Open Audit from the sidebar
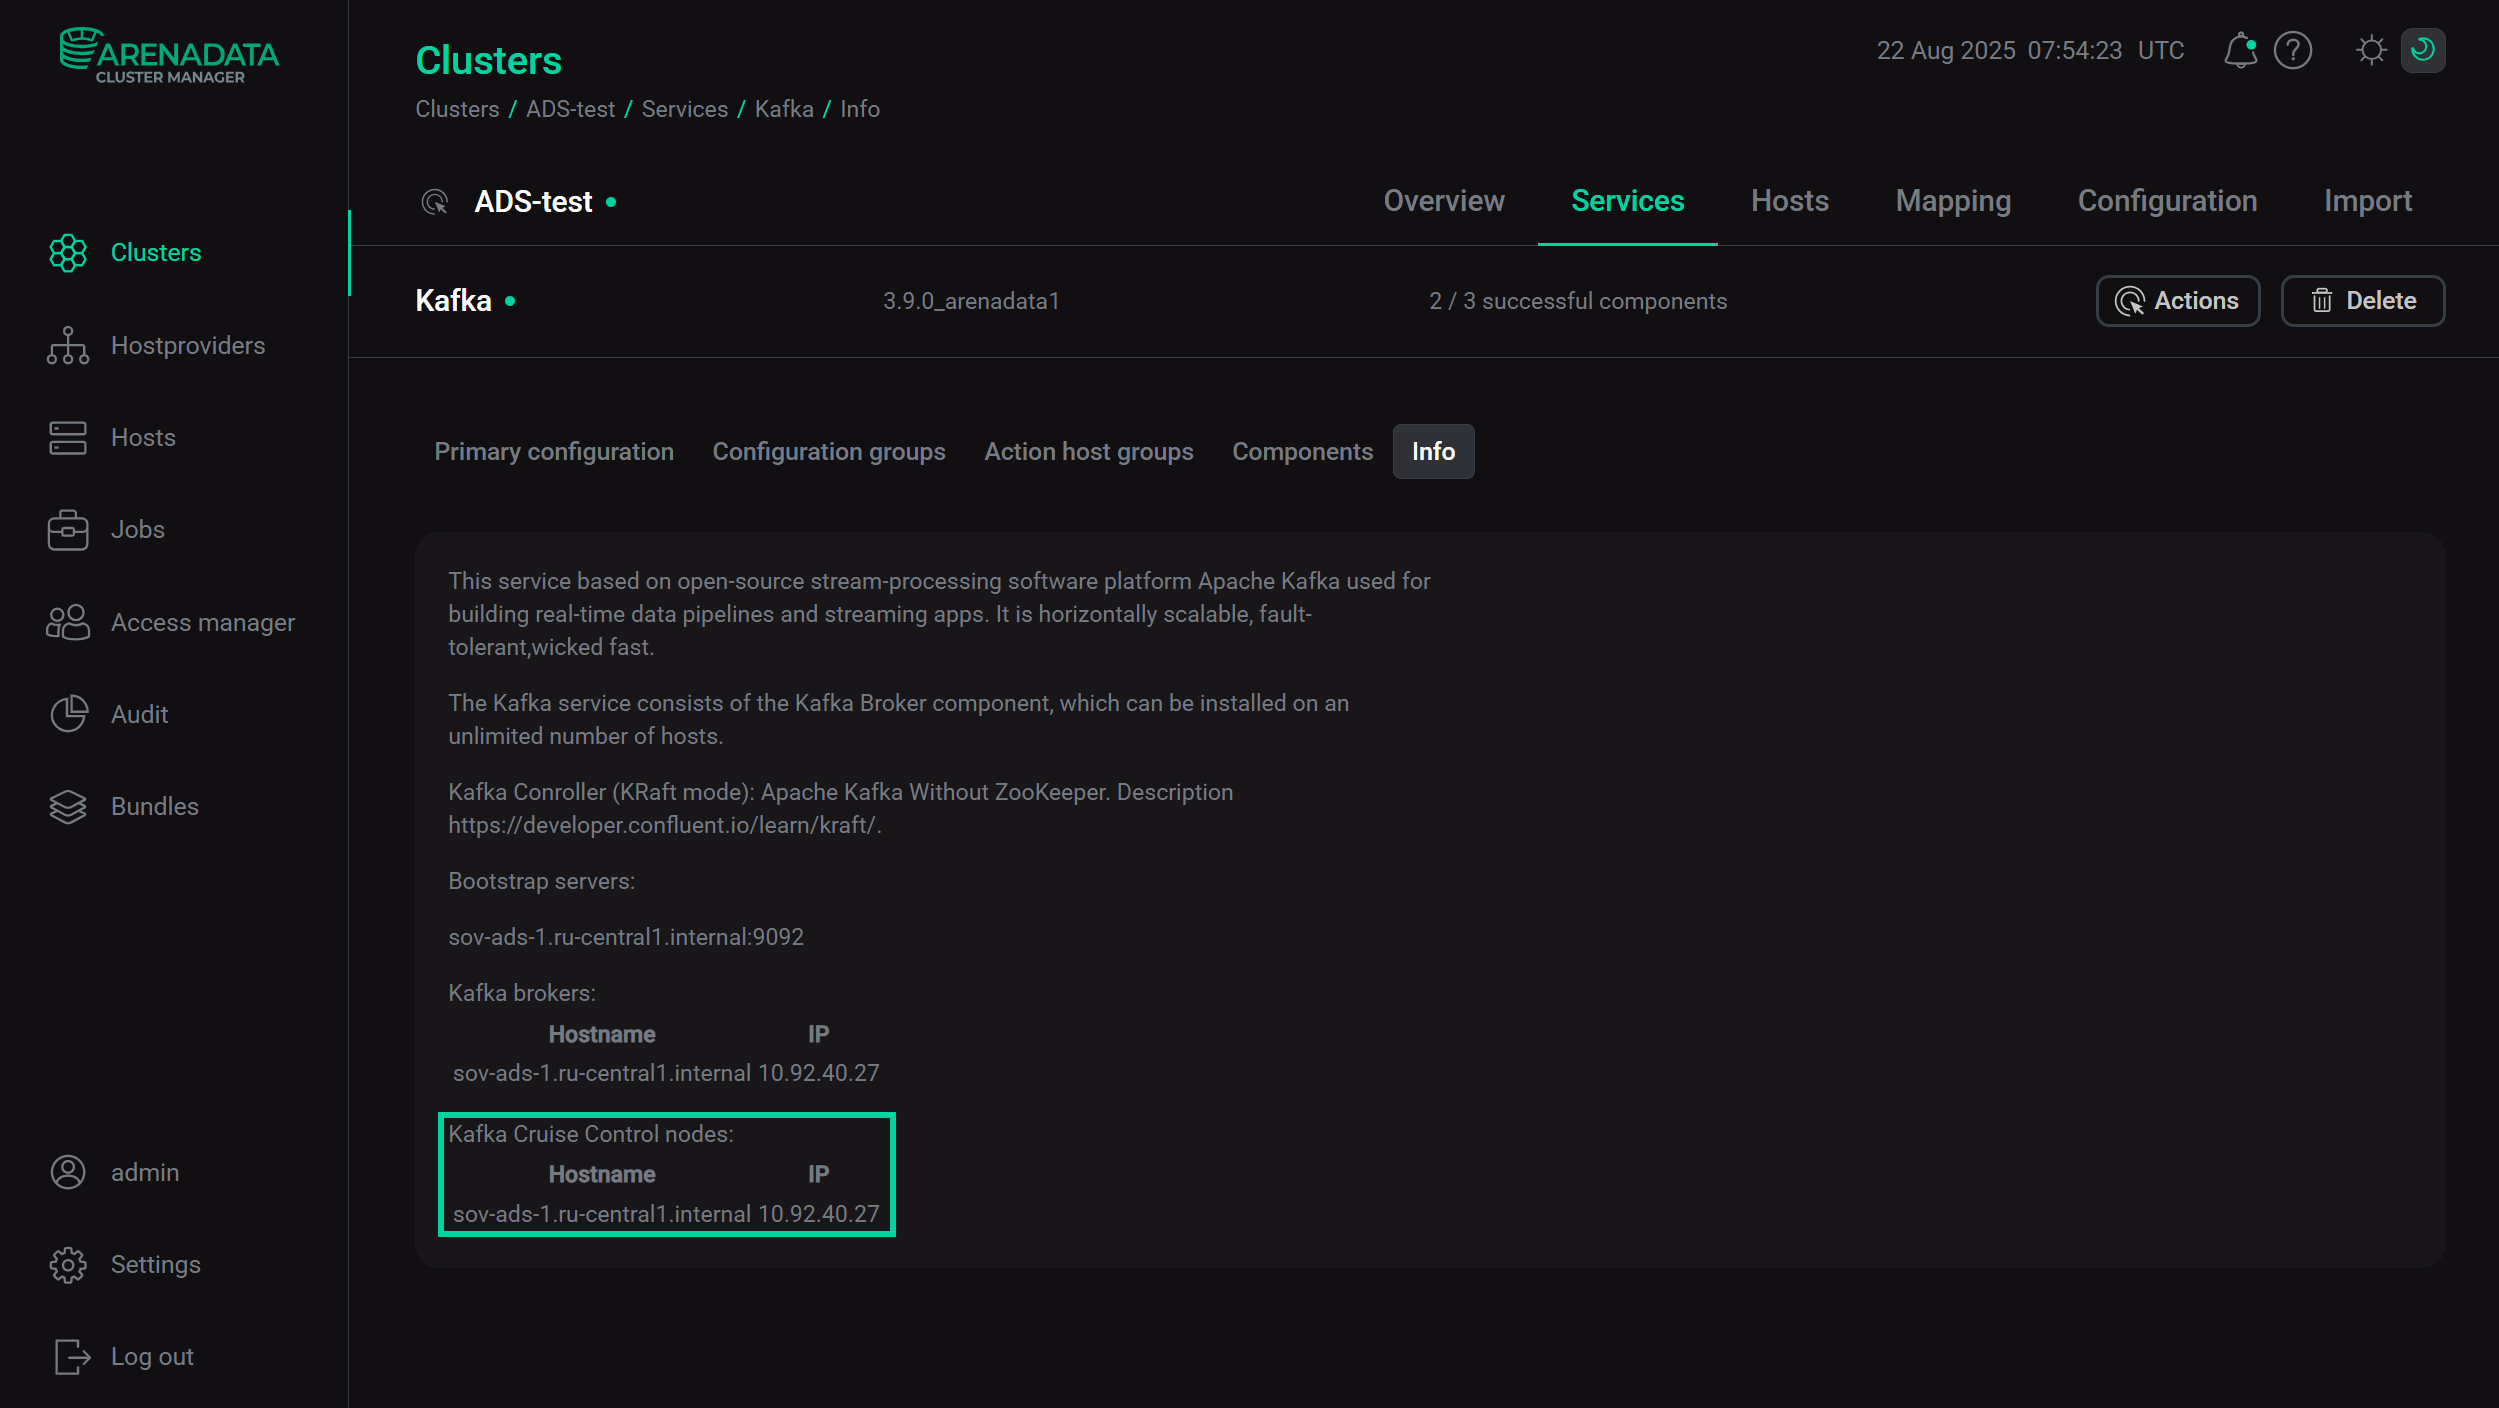The image size is (2499, 1408). [139, 715]
